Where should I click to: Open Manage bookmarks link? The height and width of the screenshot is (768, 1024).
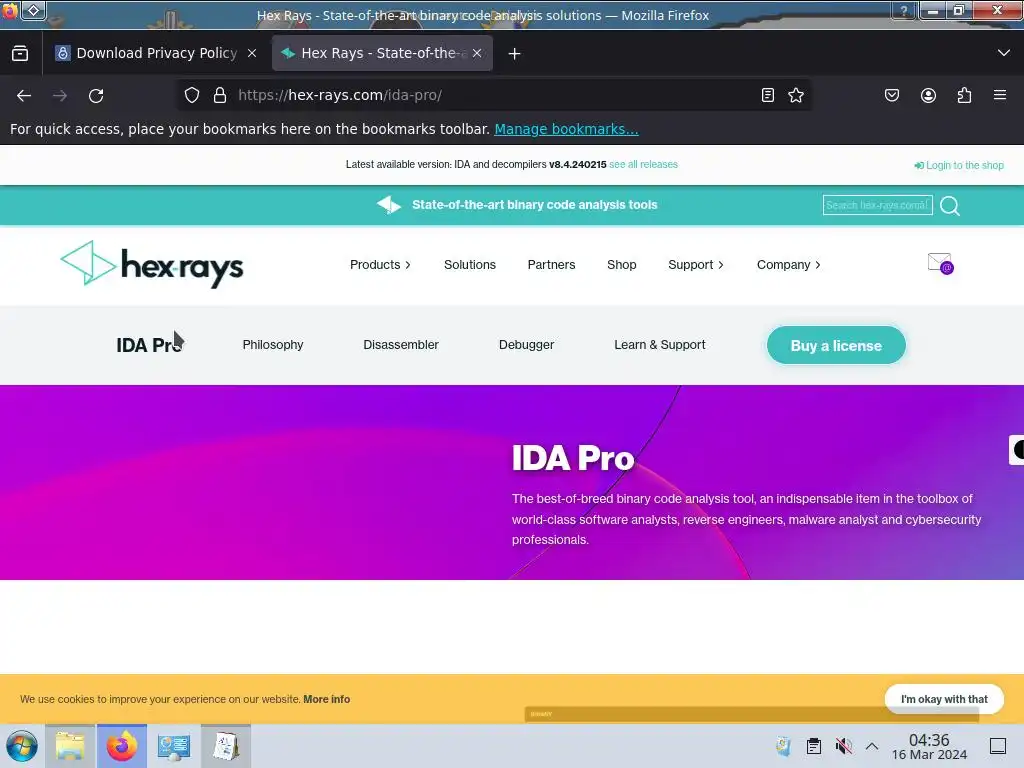566,129
